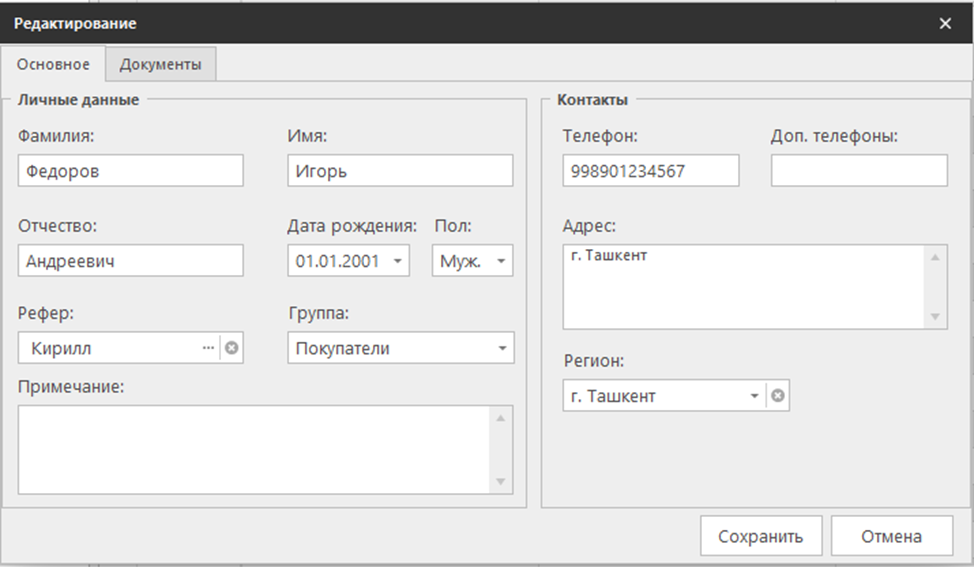The height and width of the screenshot is (567, 974).
Task: Clear the Регион field with x icon
Action: click(x=777, y=396)
